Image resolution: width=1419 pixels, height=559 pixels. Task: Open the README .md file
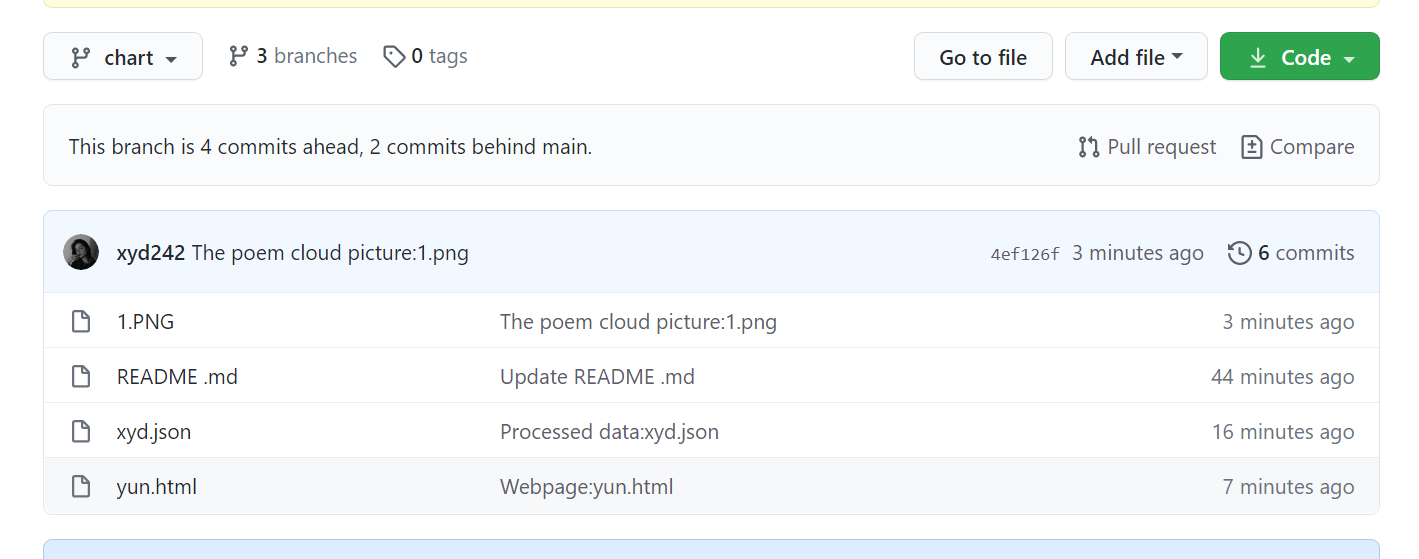pos(177,377)
